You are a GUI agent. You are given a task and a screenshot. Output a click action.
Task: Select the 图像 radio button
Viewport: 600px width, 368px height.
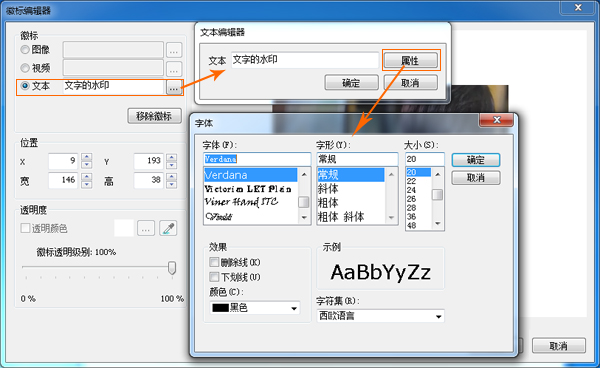click(25, 50)
